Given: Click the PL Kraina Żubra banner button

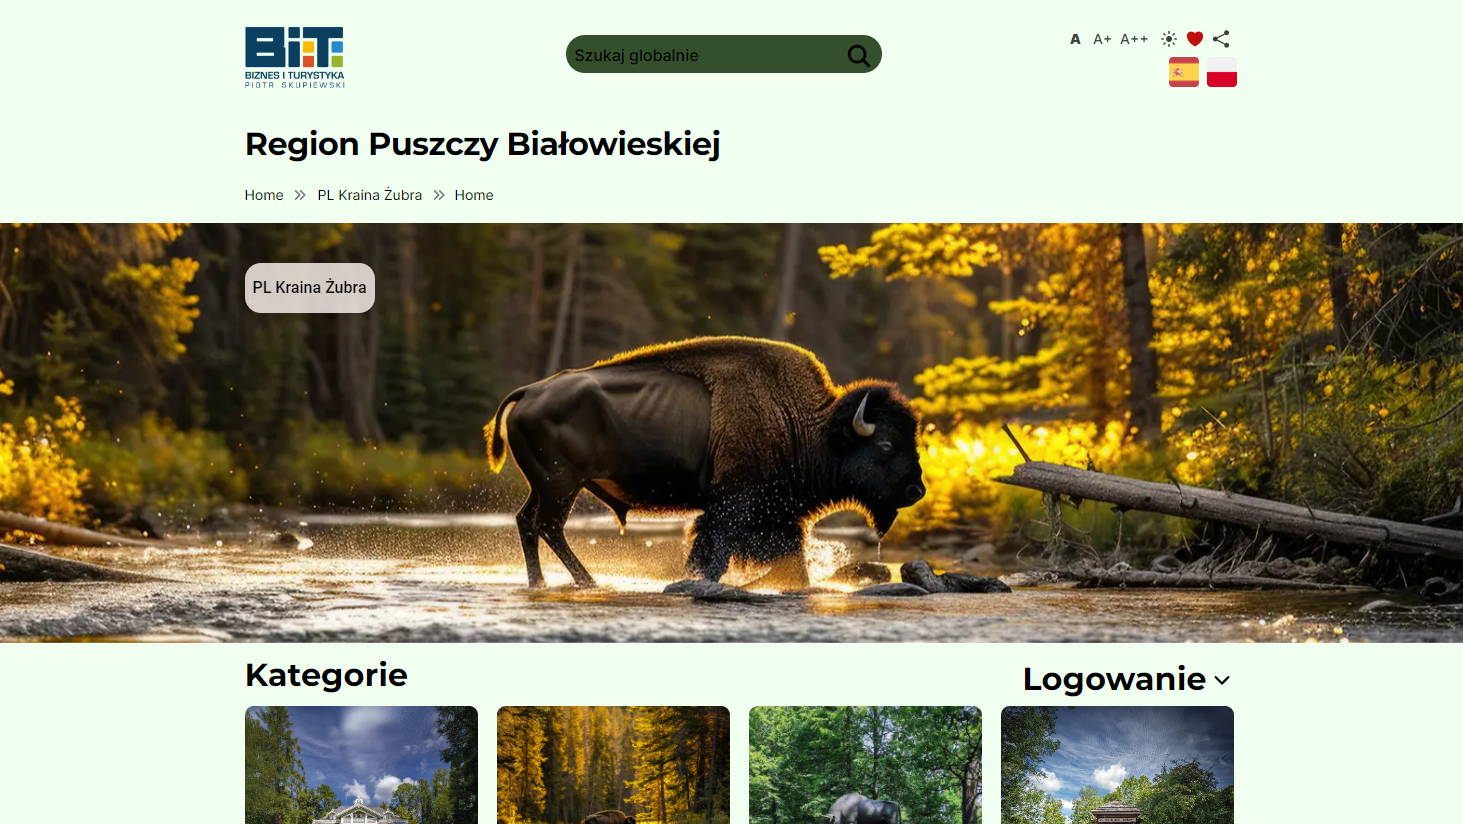Looking at the screenshot, I should coord(310,288).
